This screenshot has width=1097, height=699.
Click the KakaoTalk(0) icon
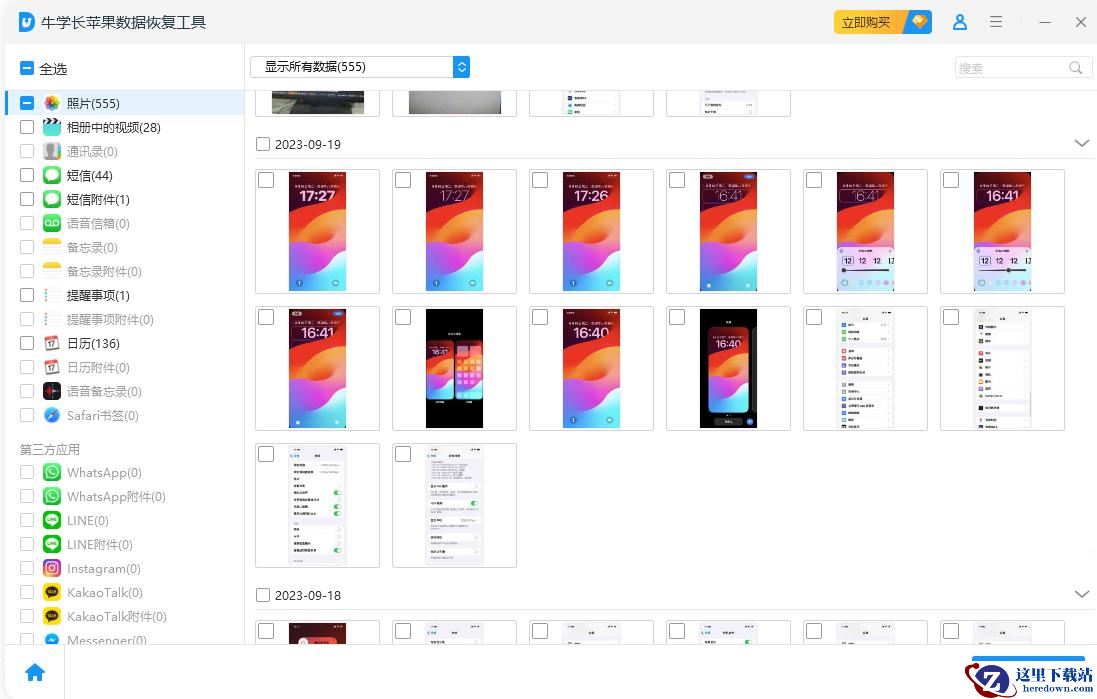52,592
